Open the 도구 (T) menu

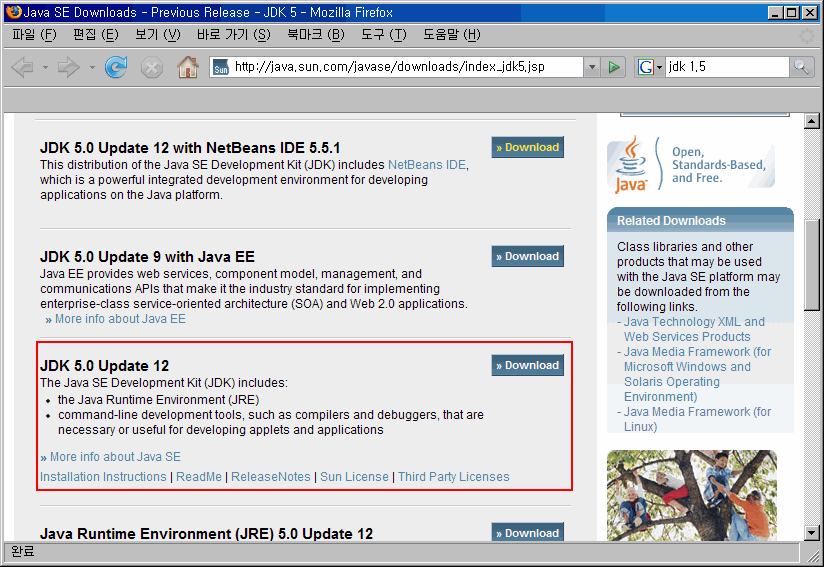383,35
